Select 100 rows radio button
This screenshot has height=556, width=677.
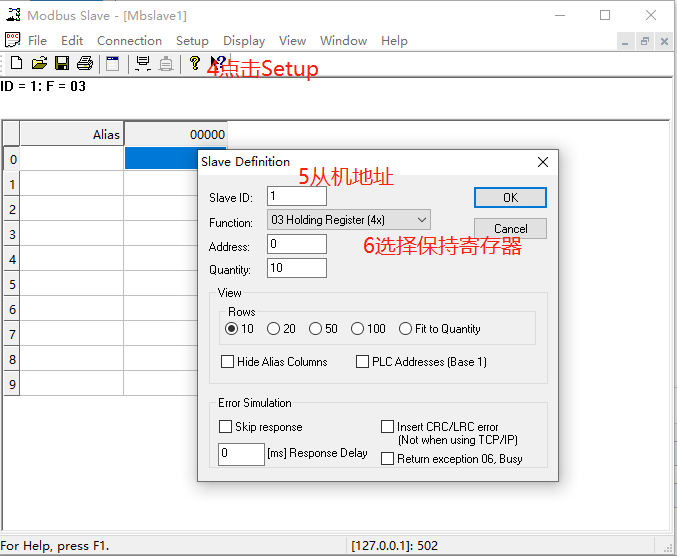click(357, 329)
